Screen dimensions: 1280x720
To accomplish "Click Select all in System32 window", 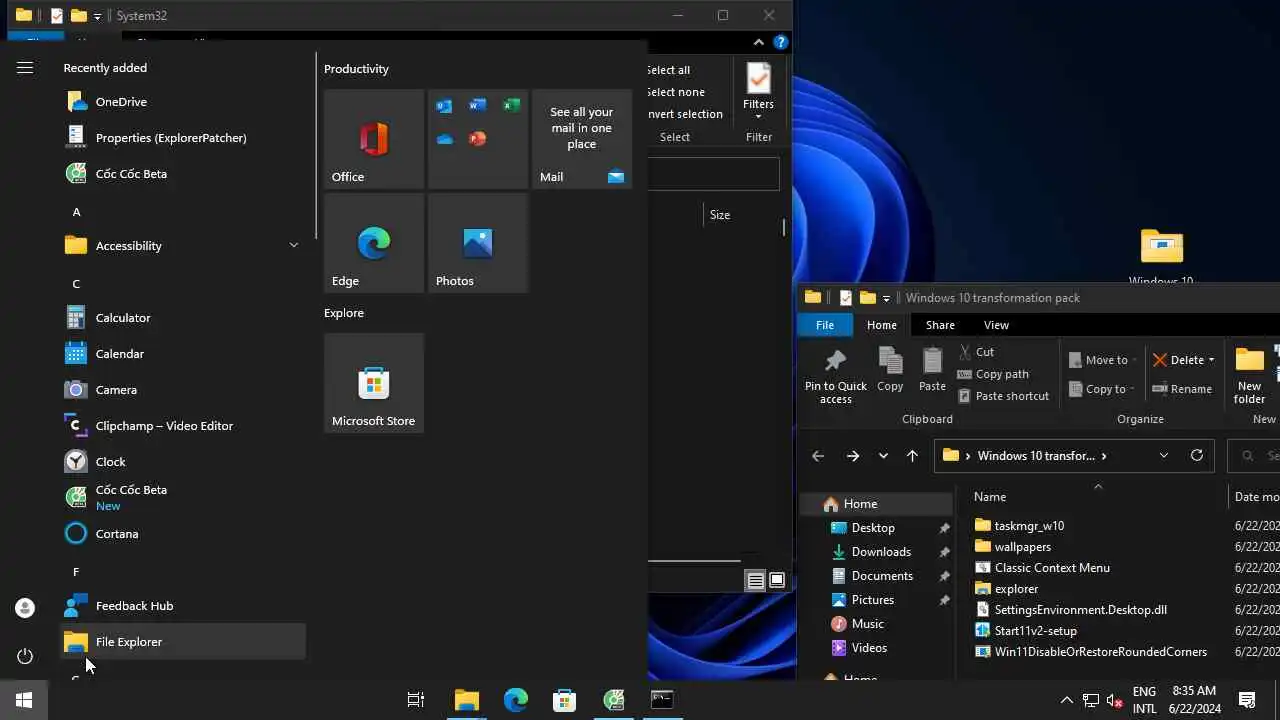I will click(668, 70).
